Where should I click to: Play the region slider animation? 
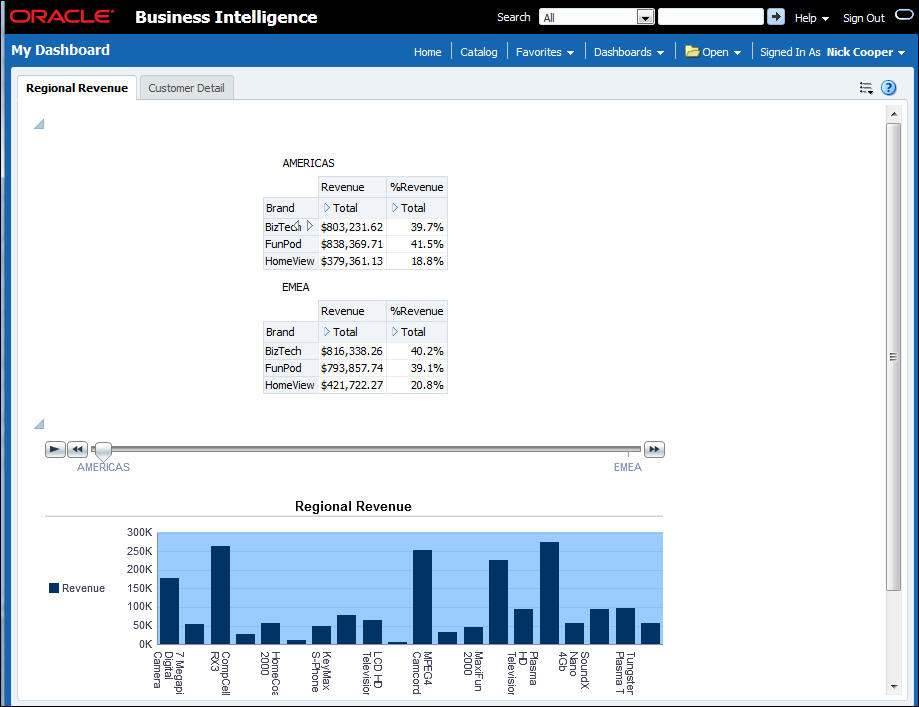tap(55, 450)
